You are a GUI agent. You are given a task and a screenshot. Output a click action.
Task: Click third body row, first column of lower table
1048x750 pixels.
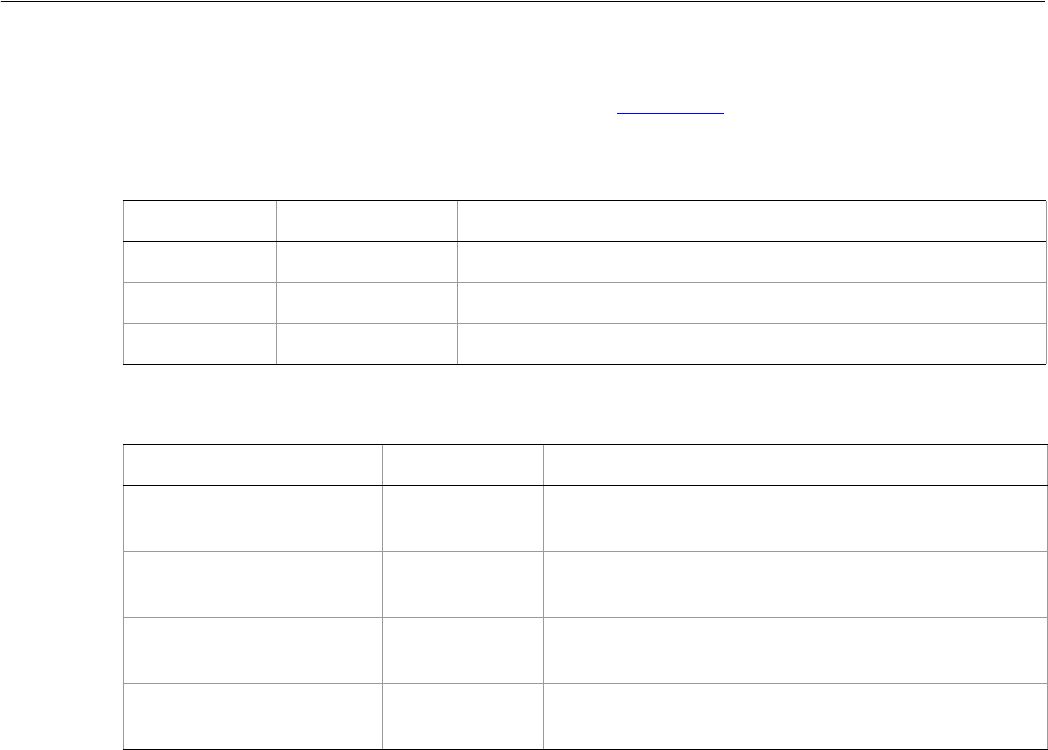[x=253, y=650]
